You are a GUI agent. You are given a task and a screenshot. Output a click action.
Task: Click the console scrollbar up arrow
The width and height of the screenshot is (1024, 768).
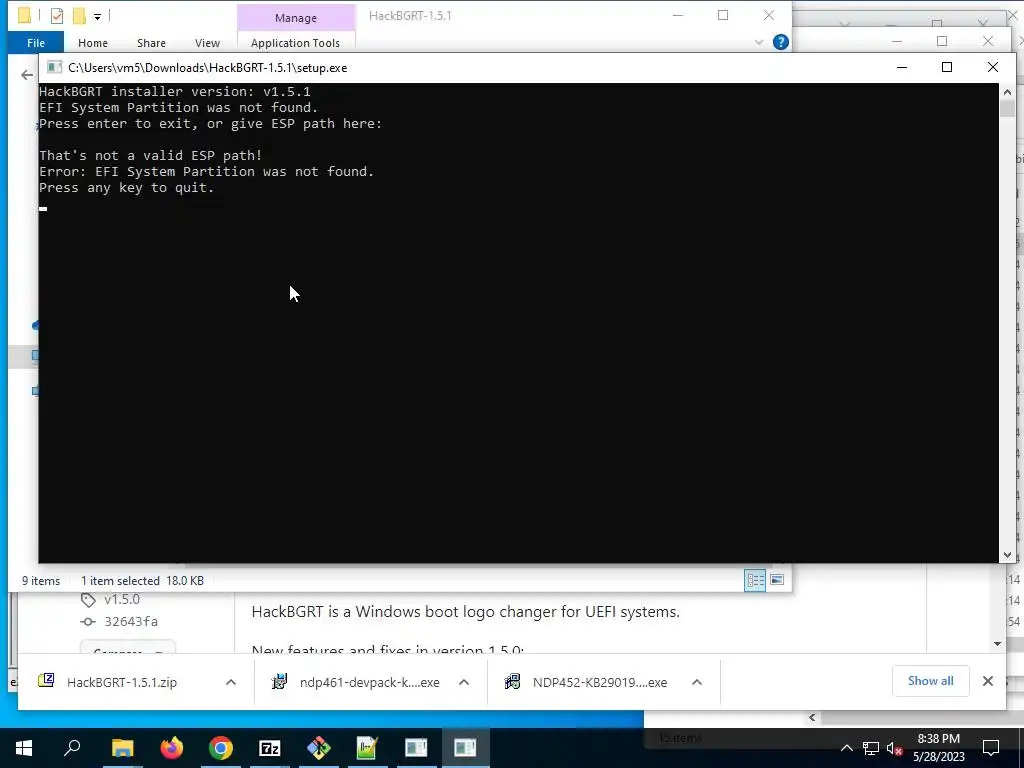pos(1007,92)
